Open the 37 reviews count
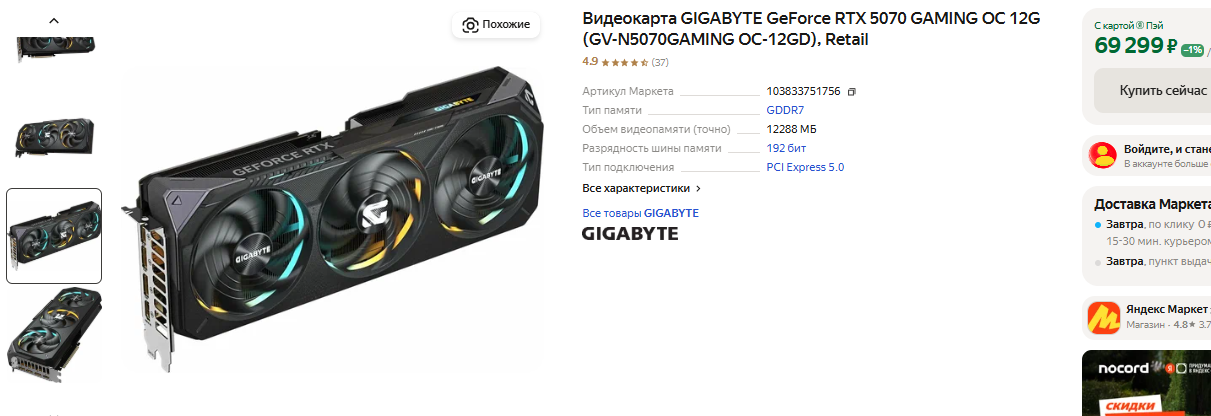The height and width of the screenshot is (416, 1211). tap(660, 62)
